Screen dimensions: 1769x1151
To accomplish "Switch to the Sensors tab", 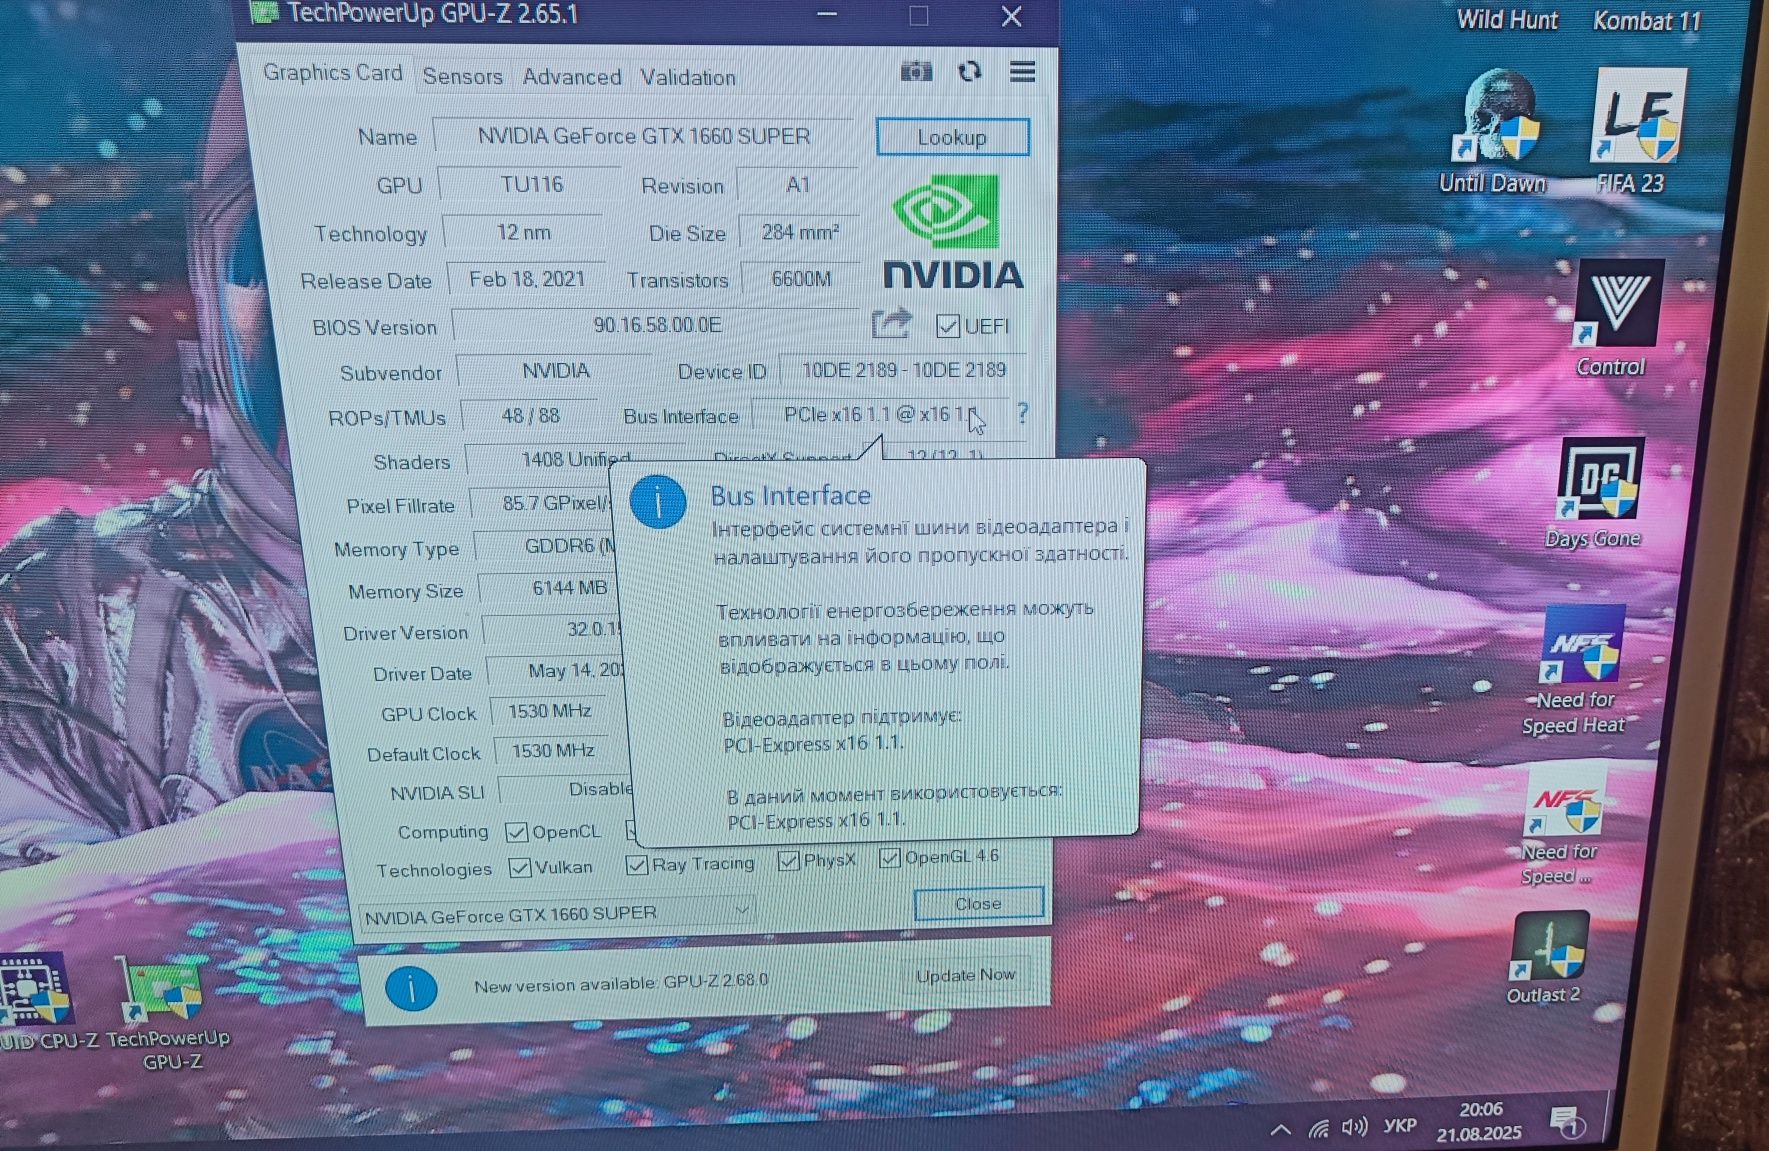I will [462, 76].
